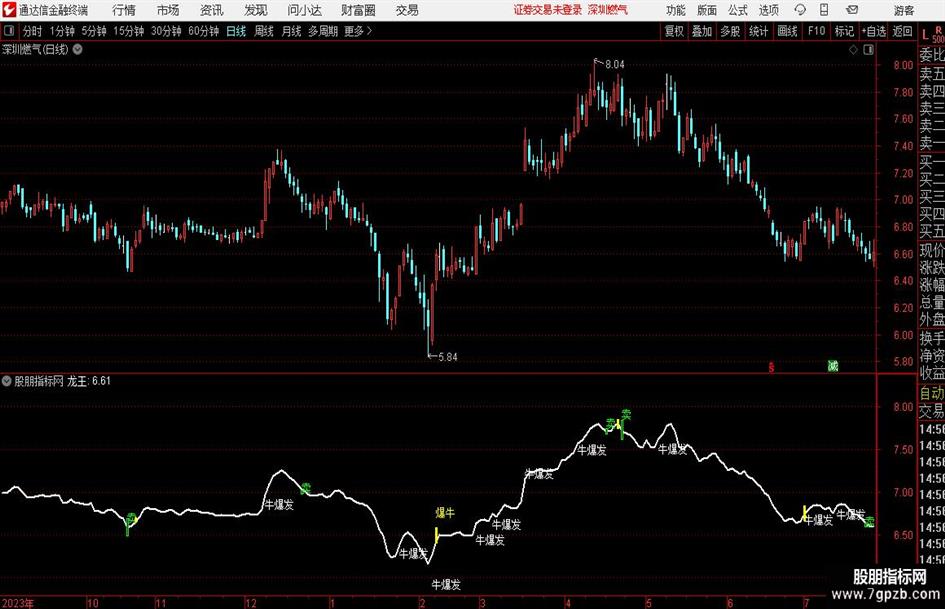Switch to 1分钟 period tab

click(62, 31)
